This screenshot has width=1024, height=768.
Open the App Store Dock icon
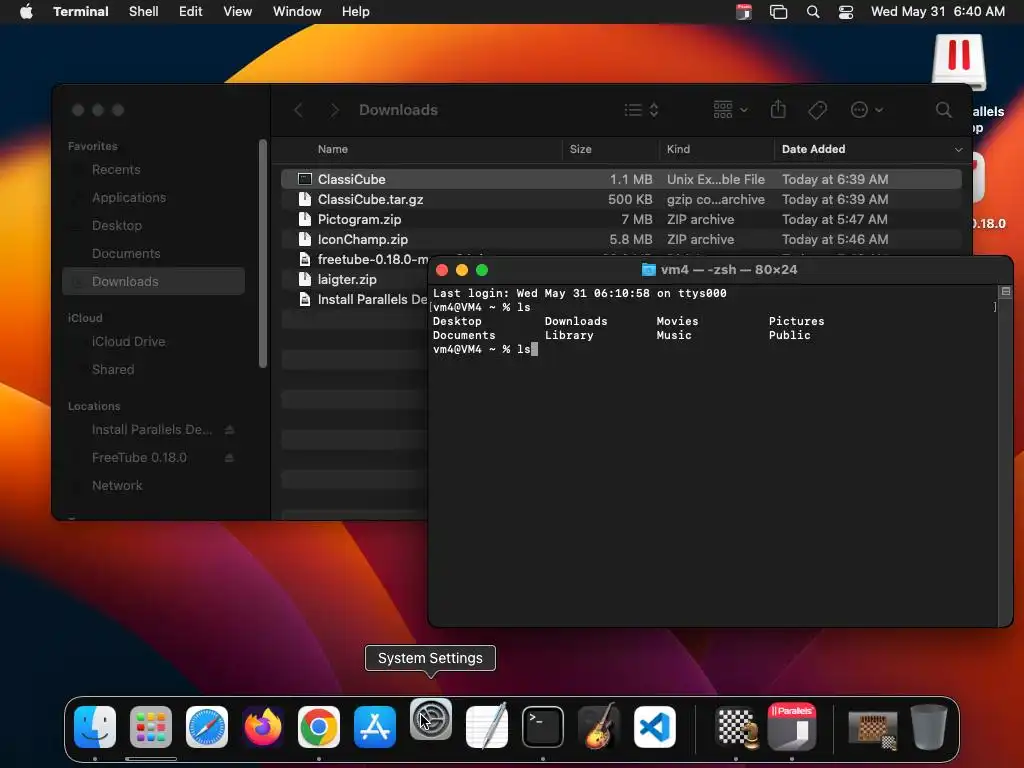point(375,726)
